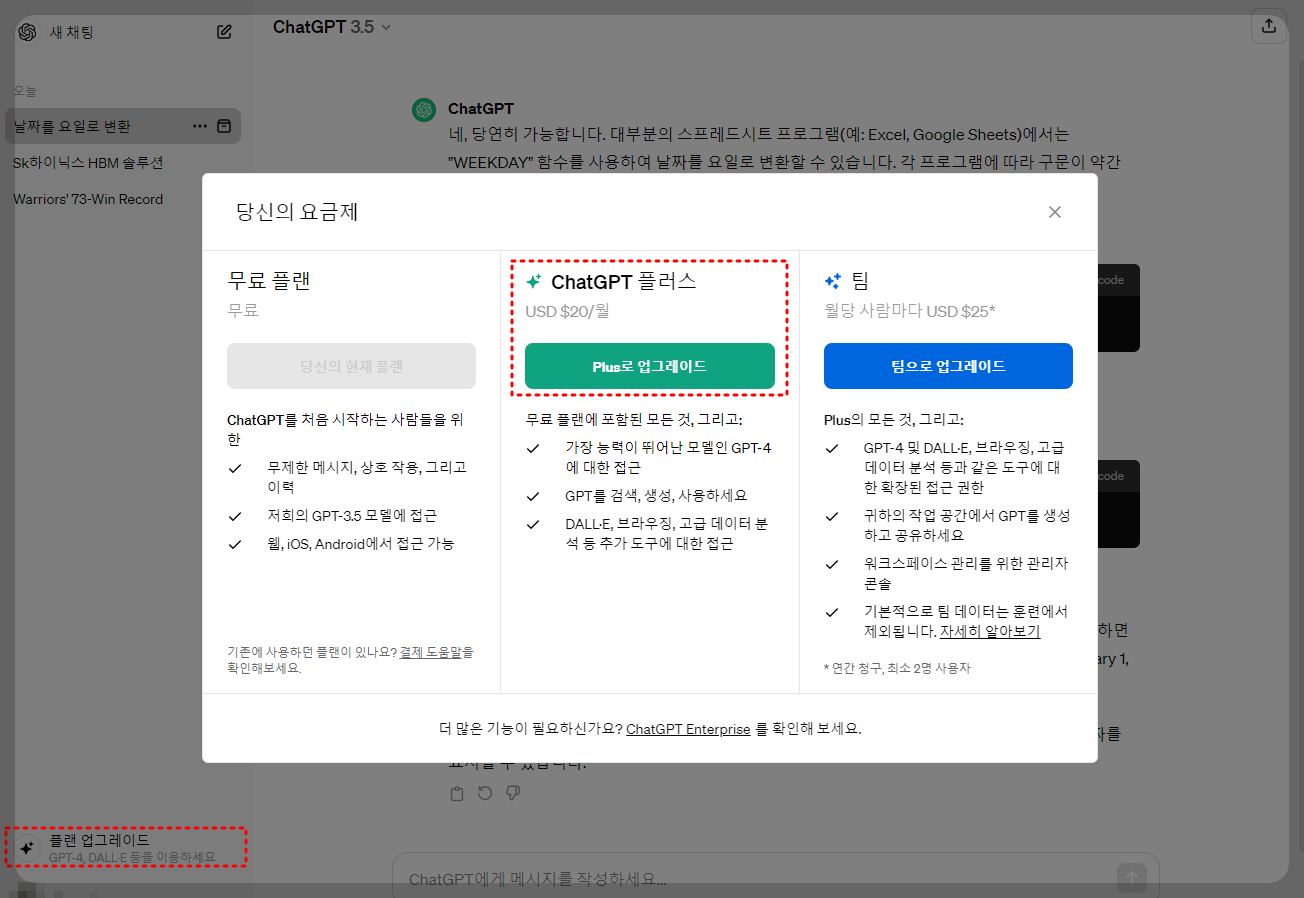Click the 연간 청구, 최소 2명 사용자 note
Screen dimensions: 1304x898
pos(897,668)
